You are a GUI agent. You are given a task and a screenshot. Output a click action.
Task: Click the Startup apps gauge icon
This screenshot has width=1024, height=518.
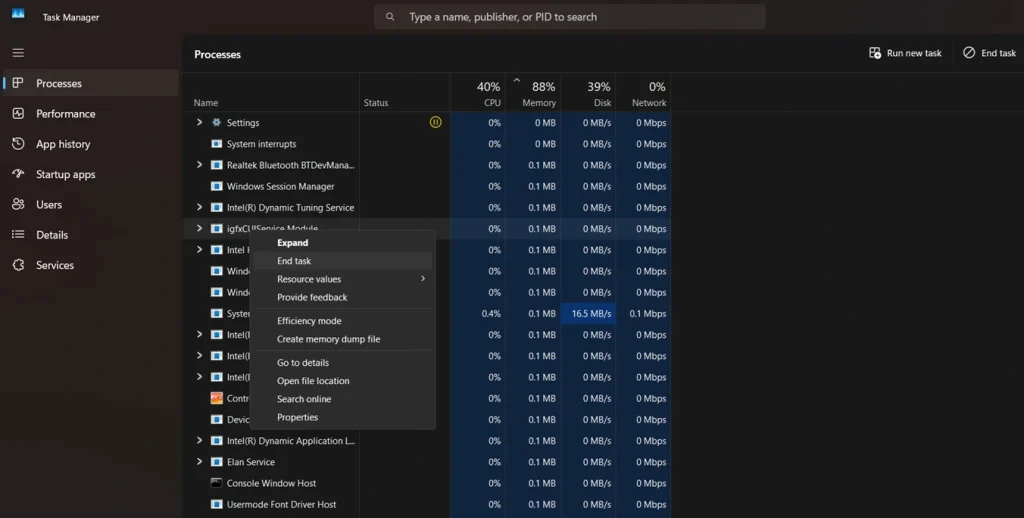(18, 174)
